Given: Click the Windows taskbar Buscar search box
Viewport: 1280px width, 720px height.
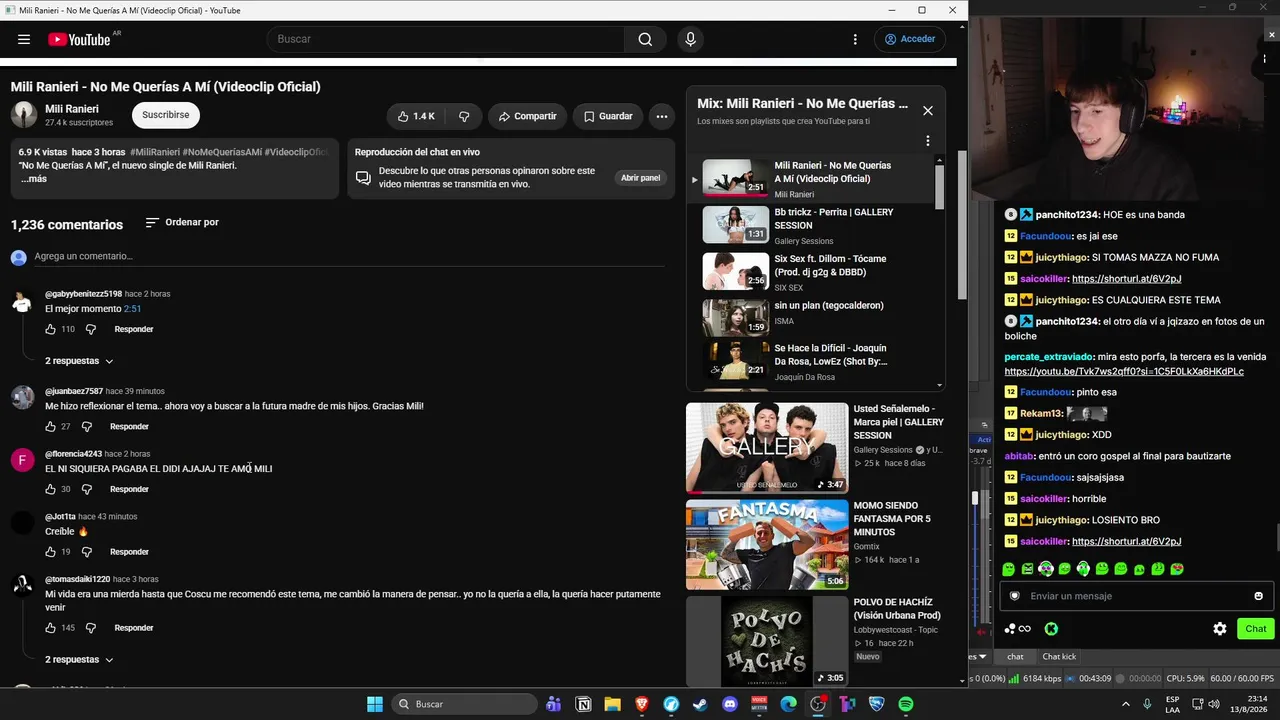Looking at the screenshot, I should click(x=464, y=704).
